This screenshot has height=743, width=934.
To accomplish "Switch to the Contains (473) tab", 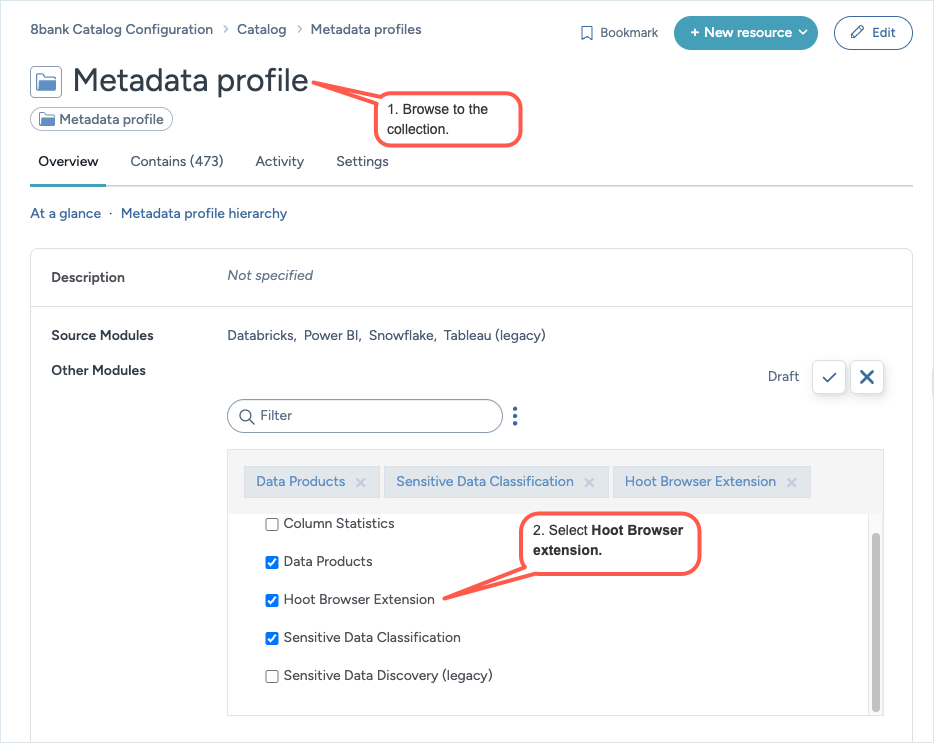I will click(177, 161).
